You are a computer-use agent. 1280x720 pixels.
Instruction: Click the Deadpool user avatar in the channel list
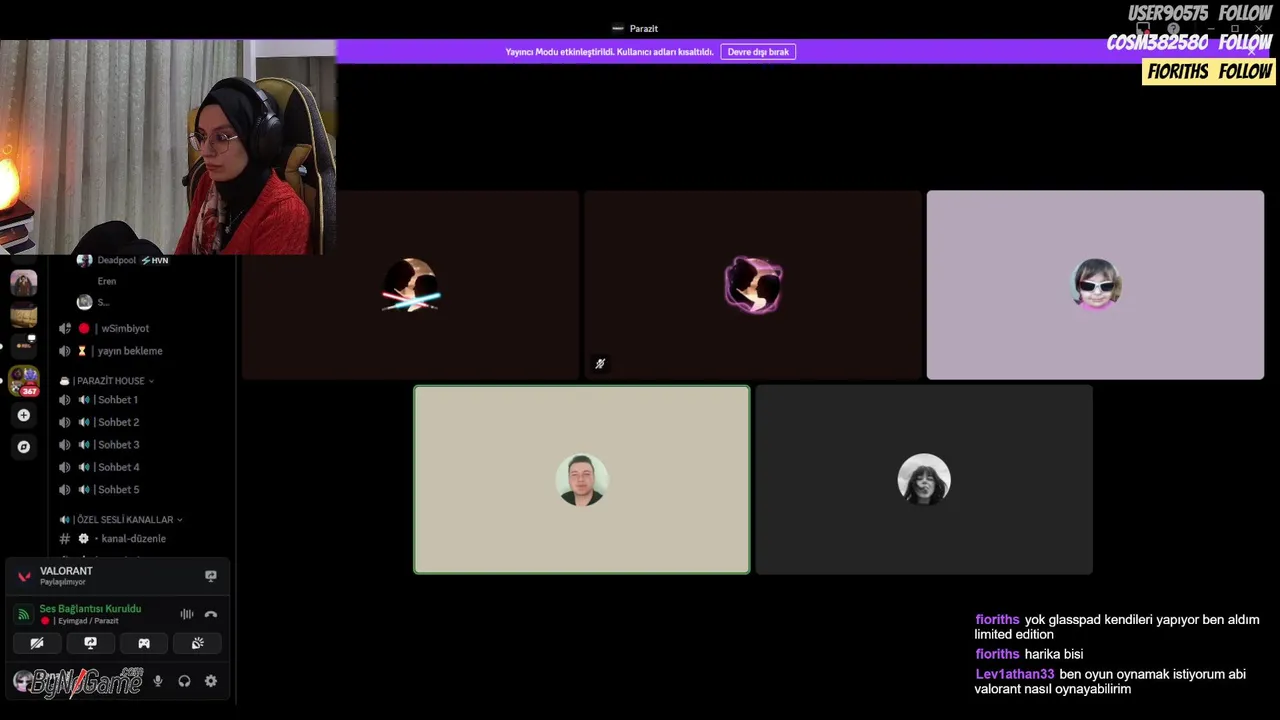pyautogui.click(x=85, y=260)
